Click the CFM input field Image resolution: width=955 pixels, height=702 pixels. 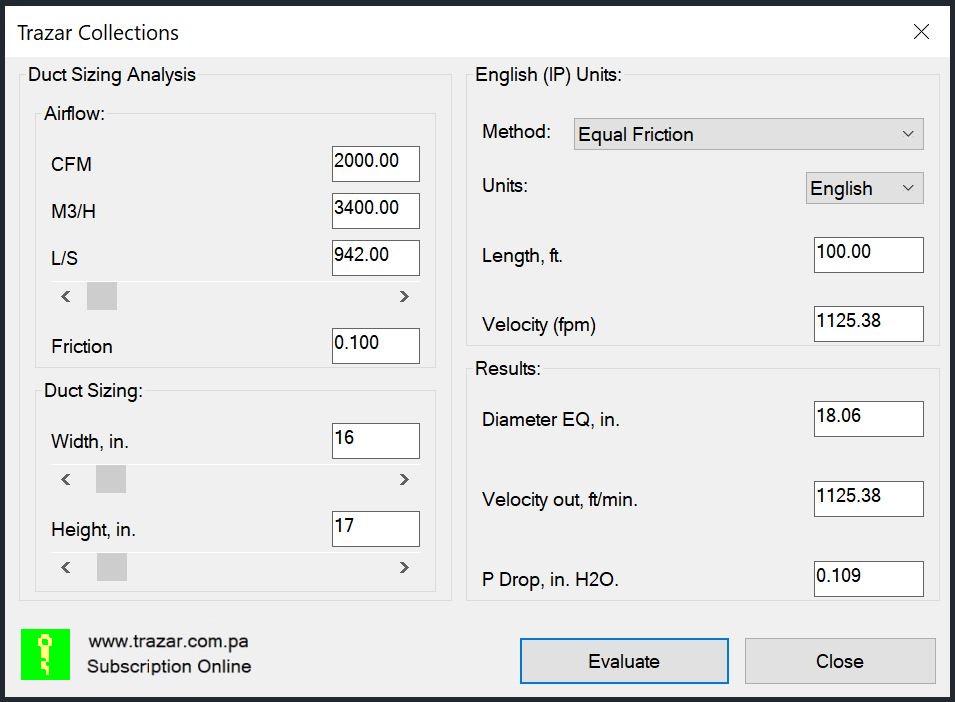click(x=375, y=164)
